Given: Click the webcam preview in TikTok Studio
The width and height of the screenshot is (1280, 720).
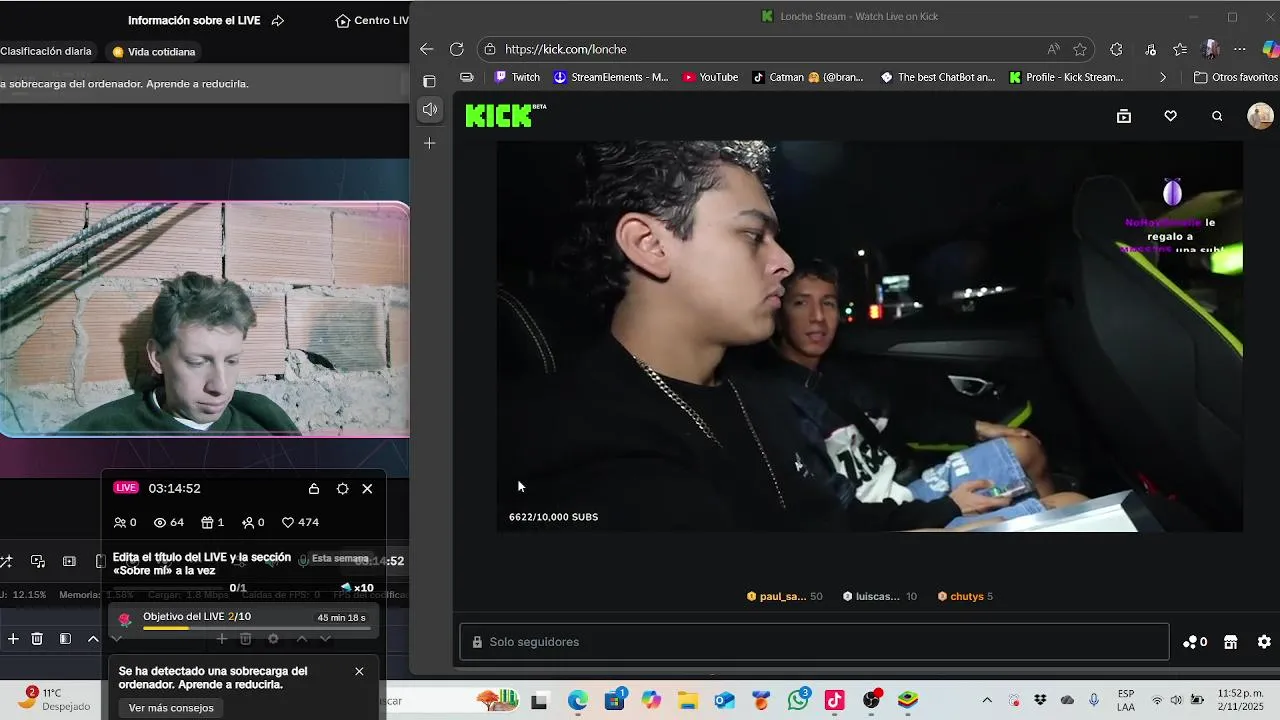Looking at the screenshot, I should [204, 320].
